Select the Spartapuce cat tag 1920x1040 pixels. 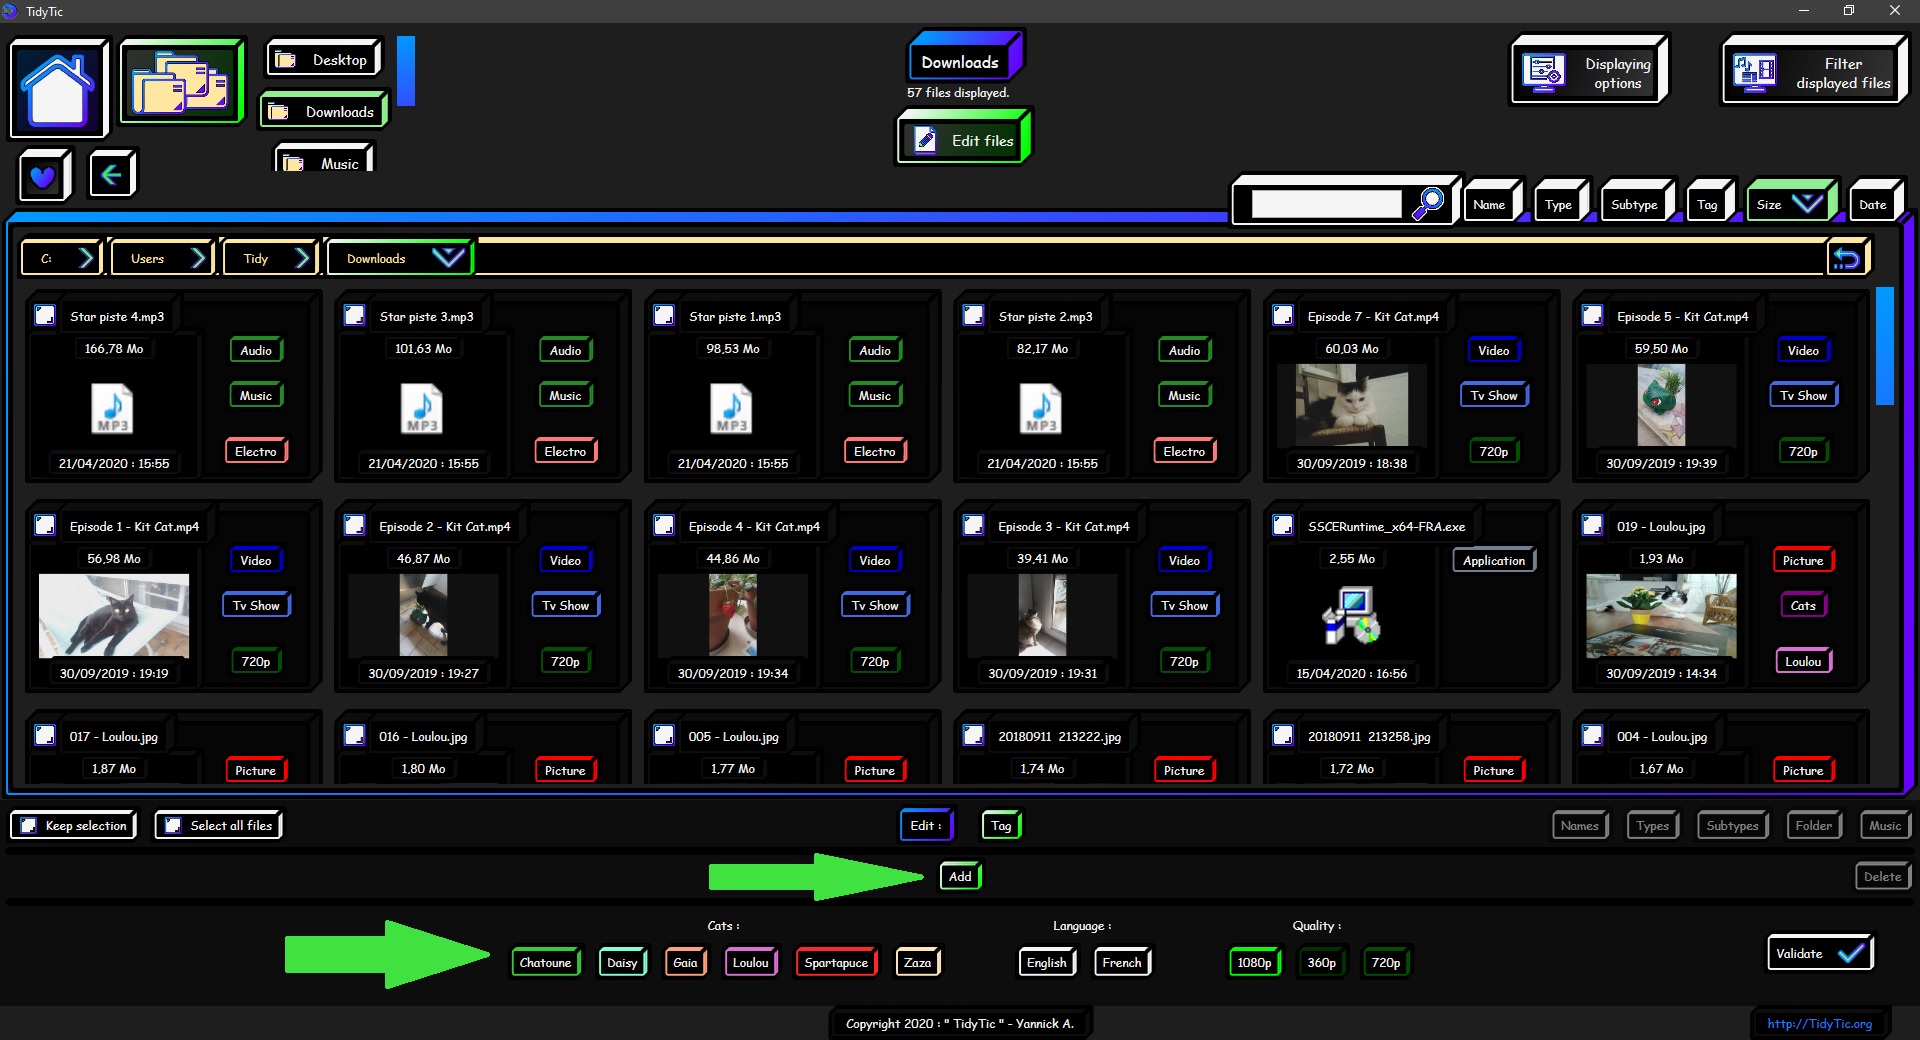click(x=836, y=963)
